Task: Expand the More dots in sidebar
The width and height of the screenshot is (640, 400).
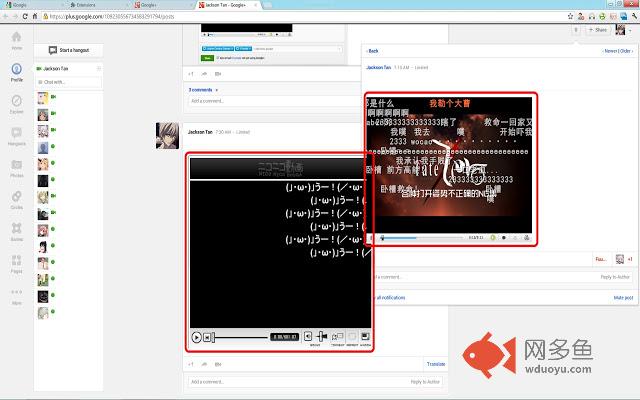Action: pyautogui.click(x=16, y=292)
